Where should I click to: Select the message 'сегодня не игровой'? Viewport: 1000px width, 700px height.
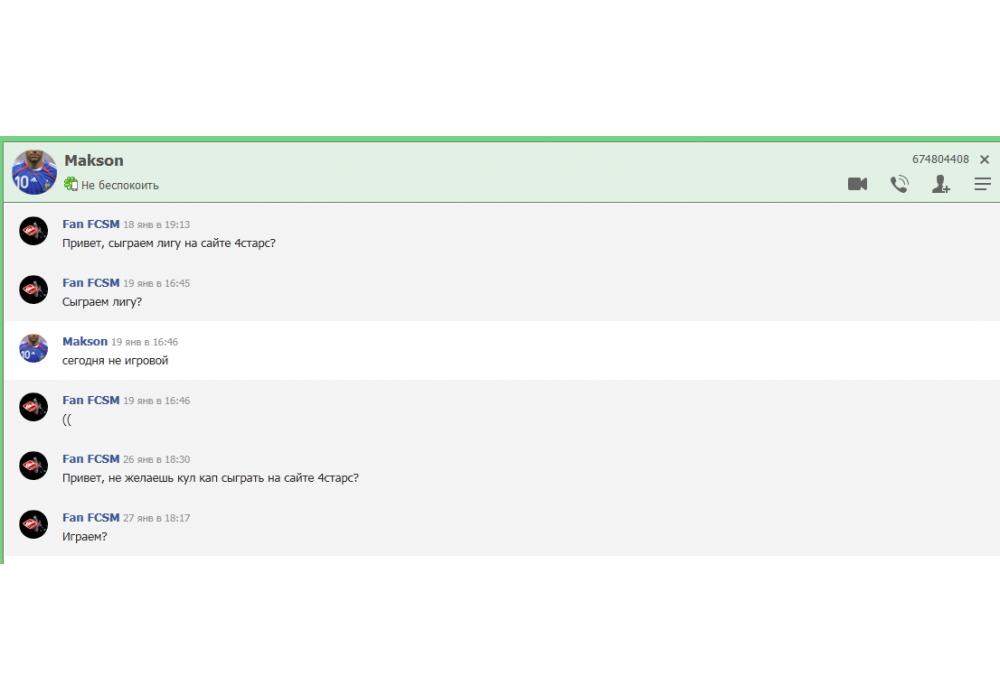[115, 360]
